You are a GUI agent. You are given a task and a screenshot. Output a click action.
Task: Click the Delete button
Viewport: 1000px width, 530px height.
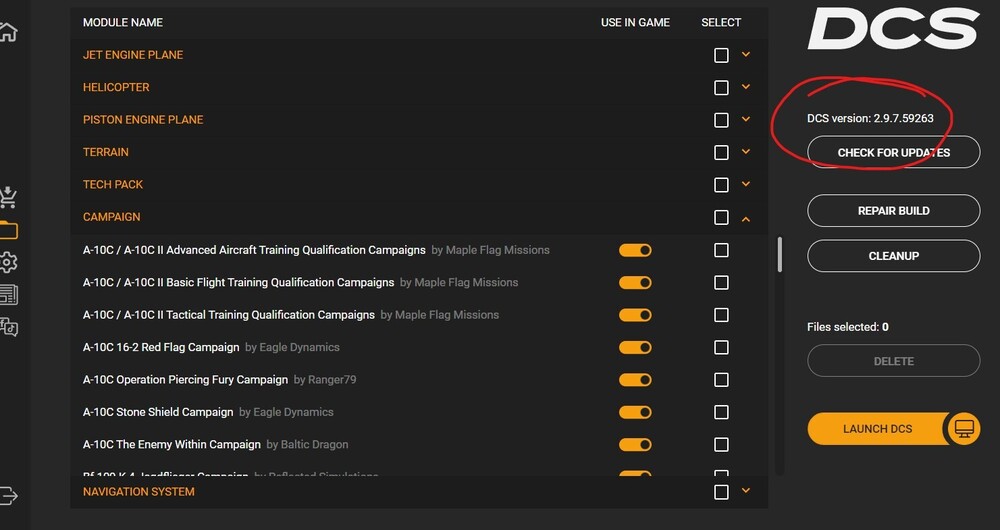coord(893,361)
